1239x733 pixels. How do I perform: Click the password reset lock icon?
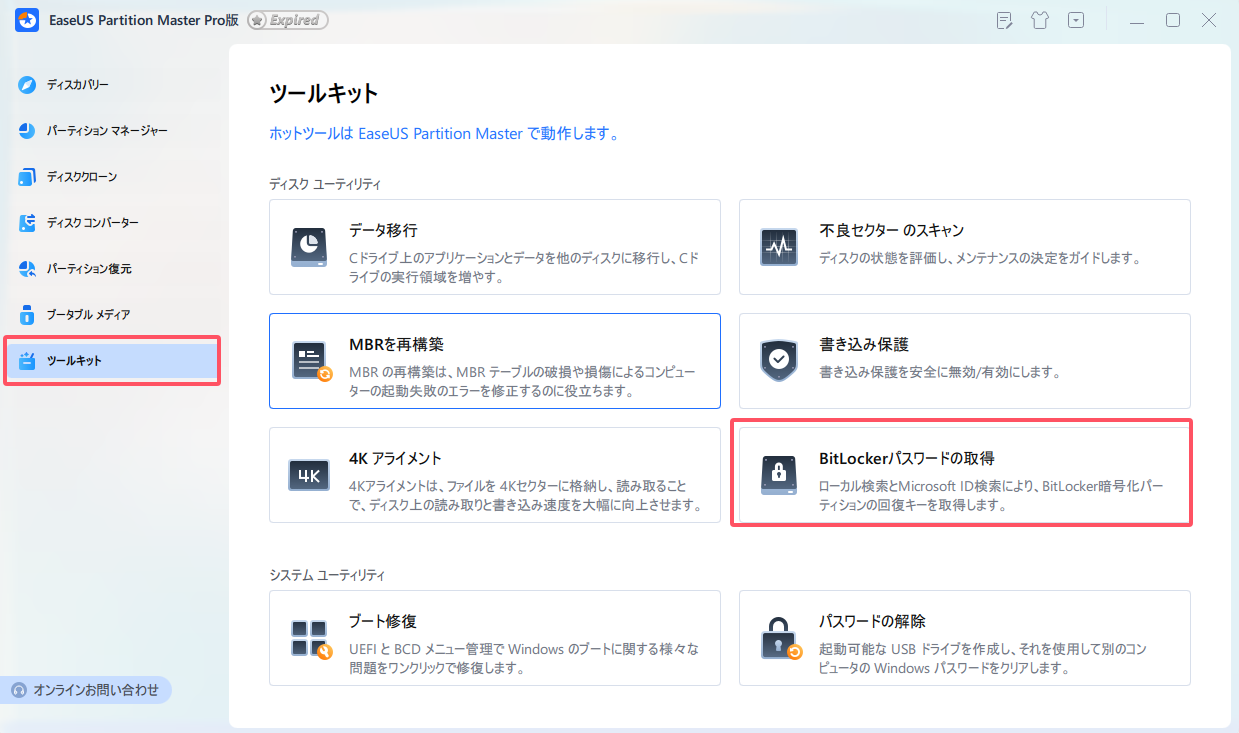(x=779, y=638)
